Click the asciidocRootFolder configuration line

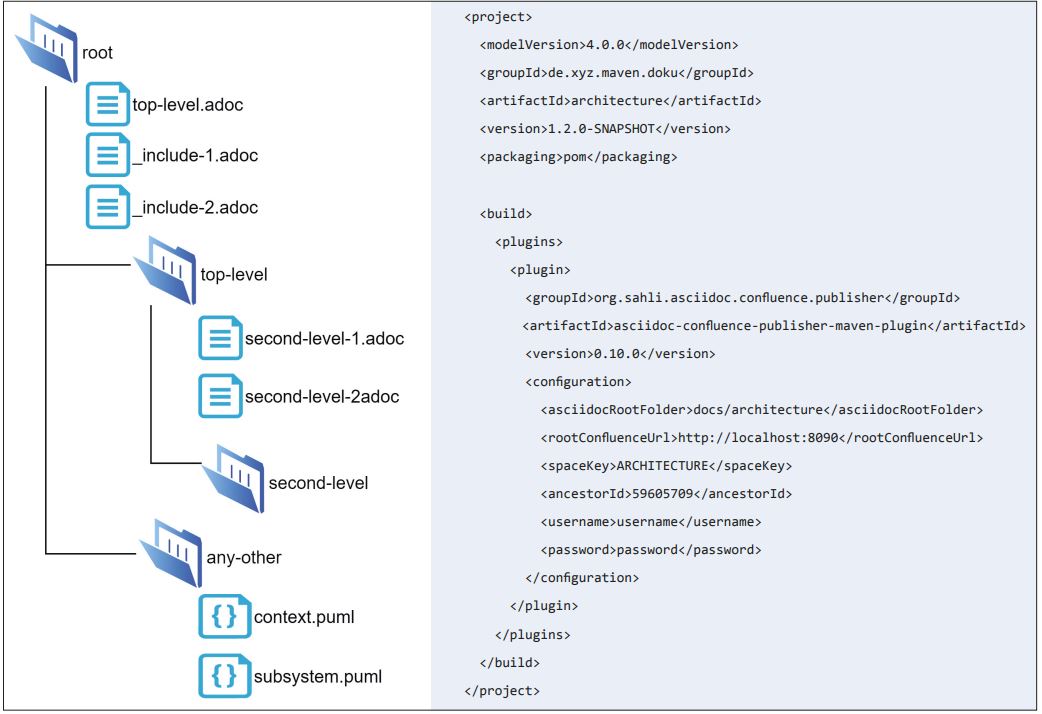(761, 410)
